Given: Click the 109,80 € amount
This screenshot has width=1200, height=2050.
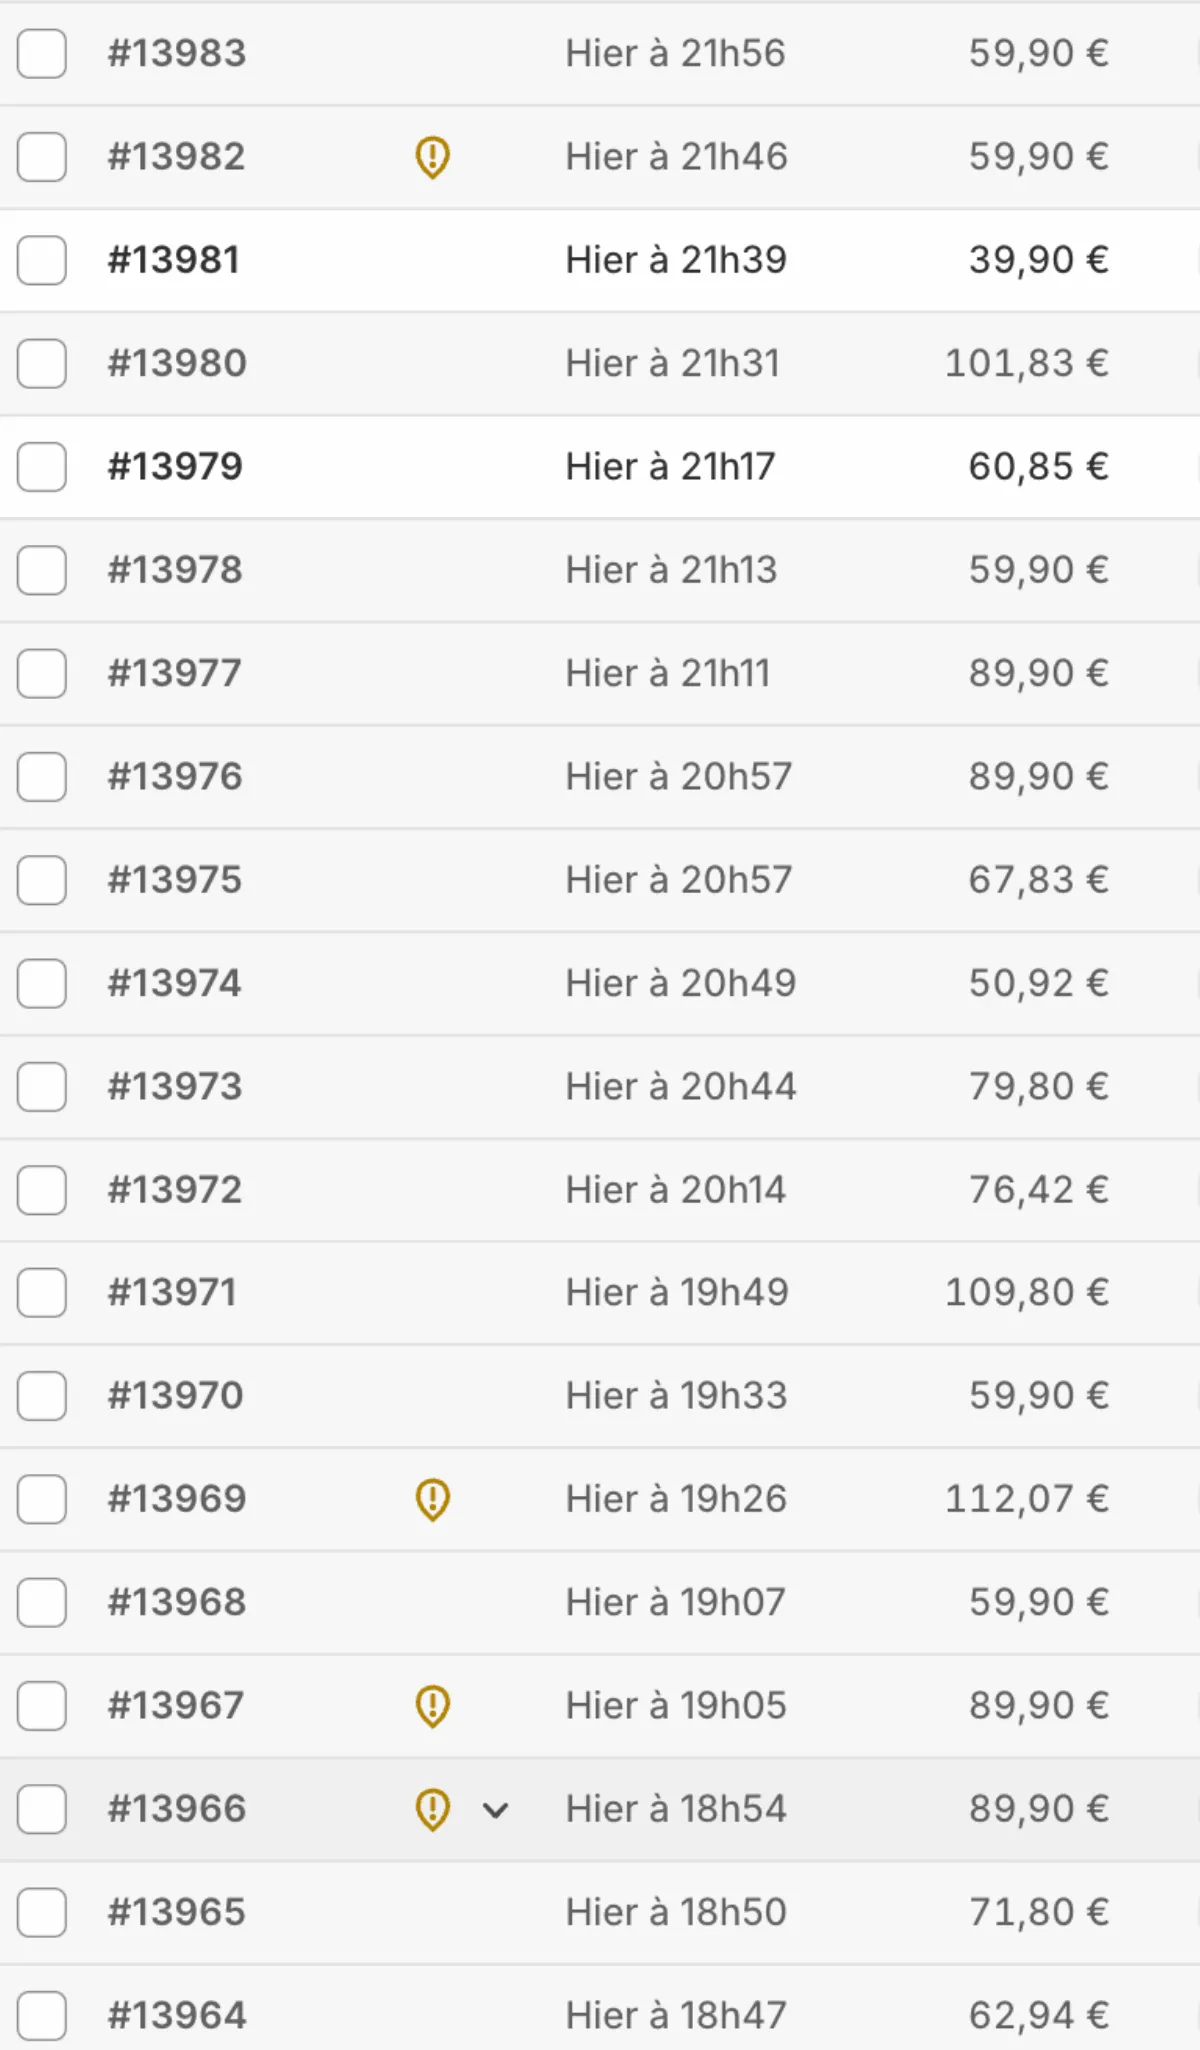Looking at the screenshot, I should [1026, 1293].
